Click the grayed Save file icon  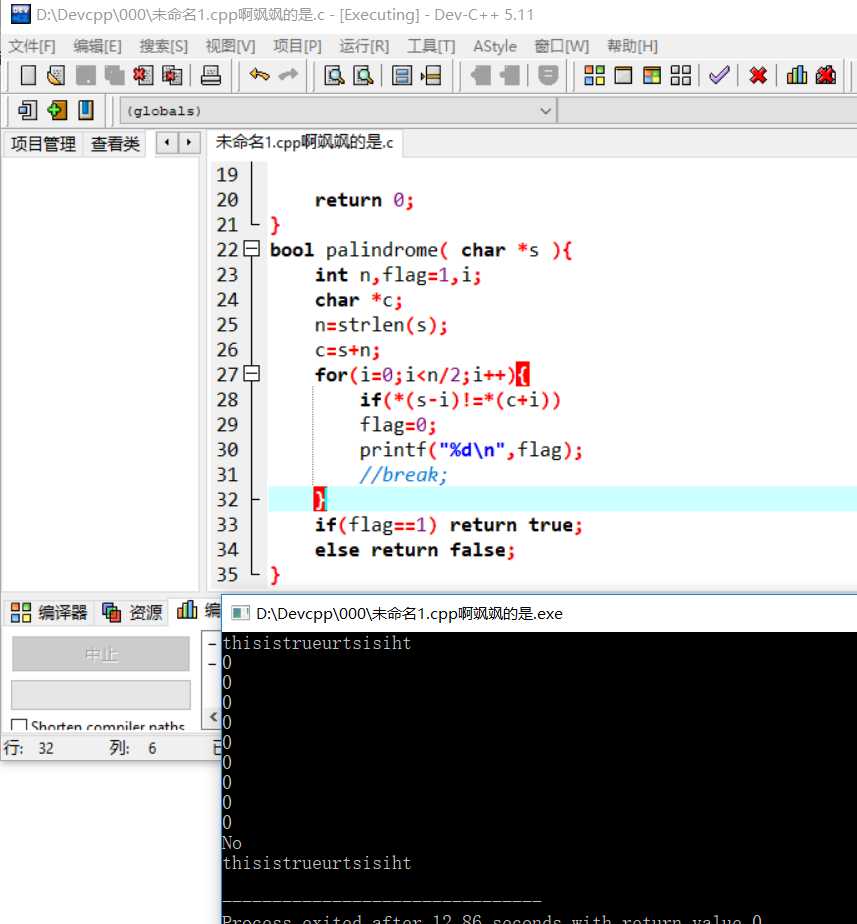tap(85, 75)
